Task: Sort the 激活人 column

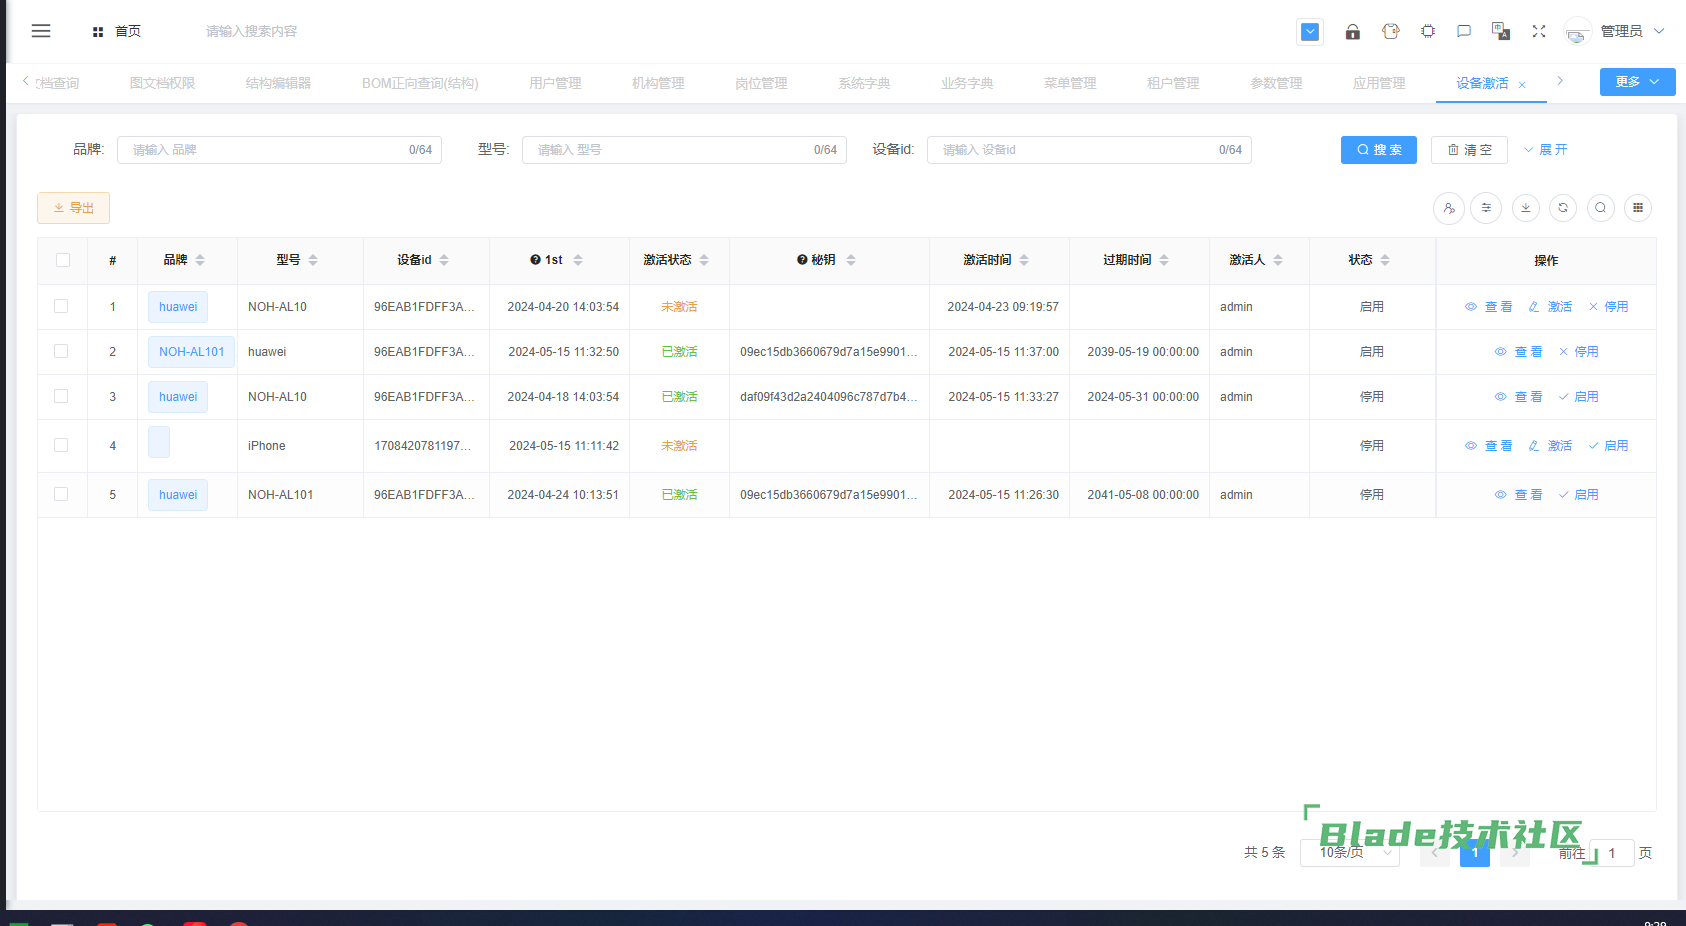Action: (x=1278, y=260)
